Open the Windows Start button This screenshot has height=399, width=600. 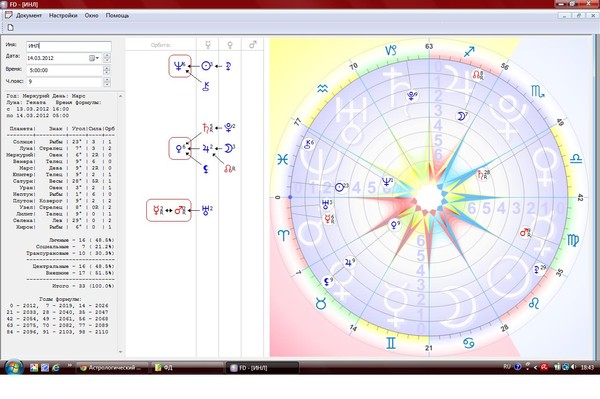pos(13,367)
